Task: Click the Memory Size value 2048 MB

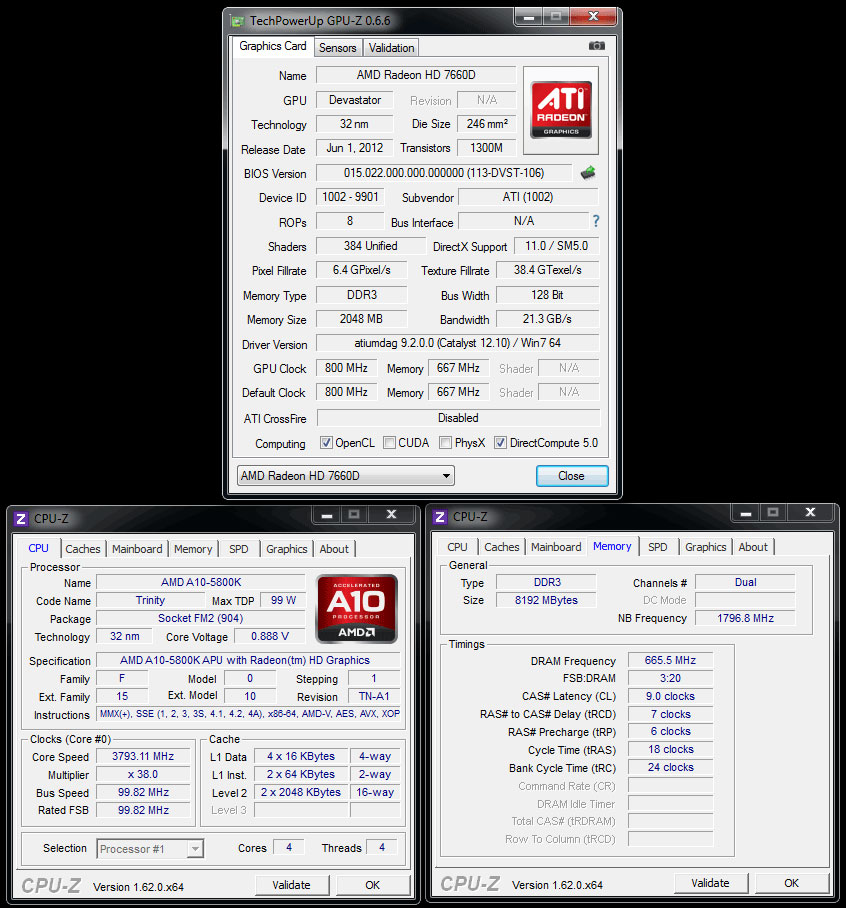Action: [x=361, y=319]
